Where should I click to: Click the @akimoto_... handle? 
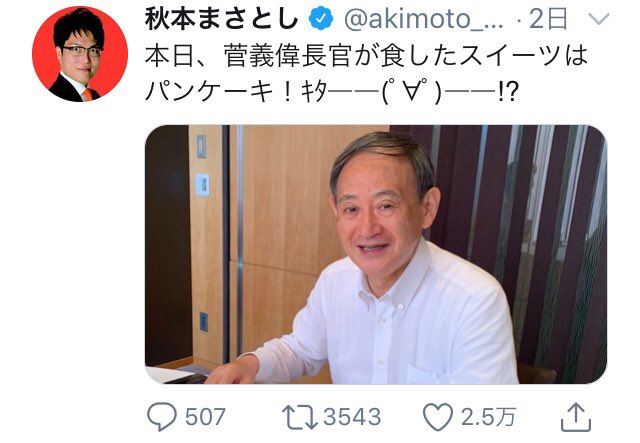424,19
